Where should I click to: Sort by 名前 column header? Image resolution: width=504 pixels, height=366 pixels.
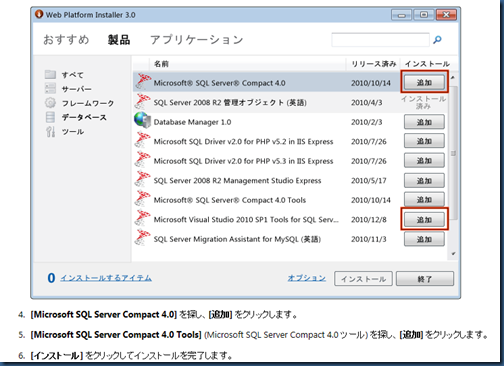point(161,64)
